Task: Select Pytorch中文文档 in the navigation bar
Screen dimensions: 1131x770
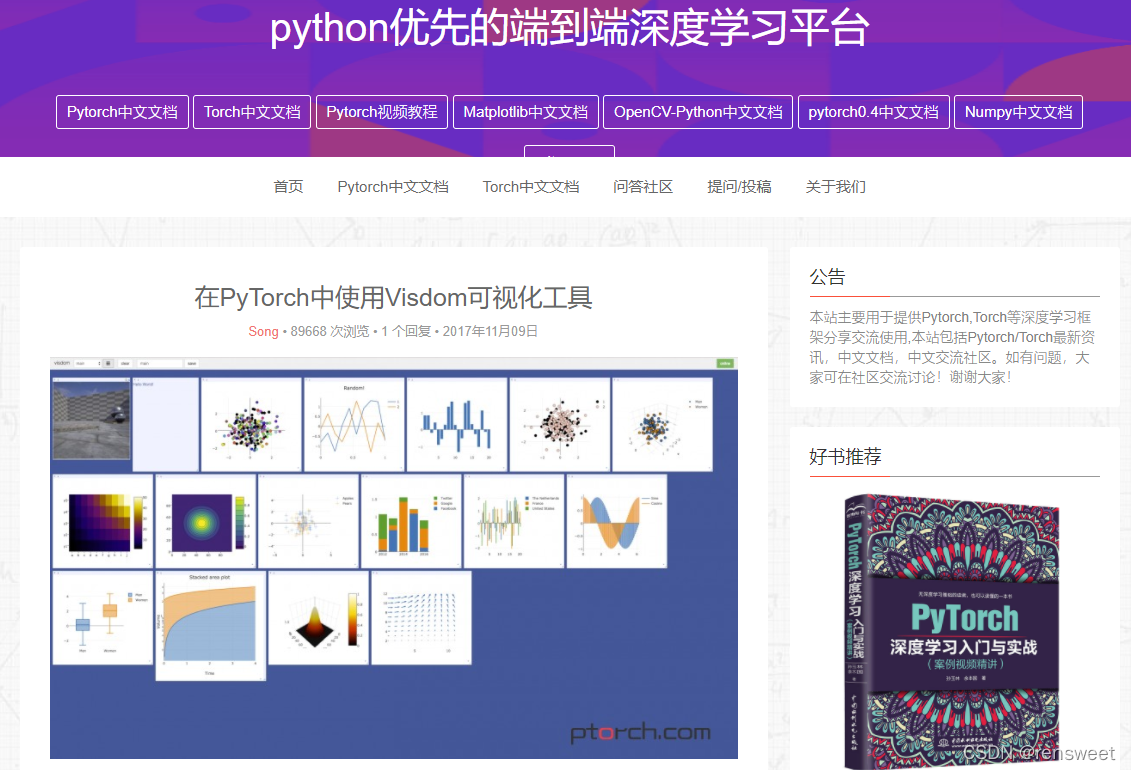Action: [392, 187]
